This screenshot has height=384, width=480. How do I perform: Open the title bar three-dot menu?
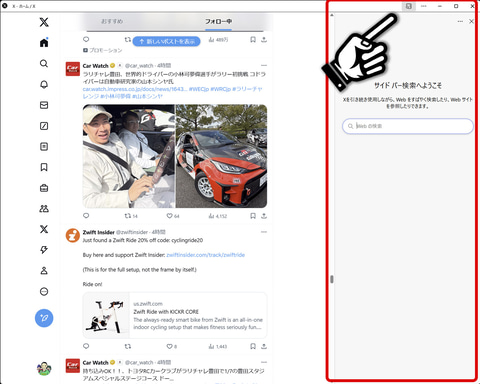424,6
